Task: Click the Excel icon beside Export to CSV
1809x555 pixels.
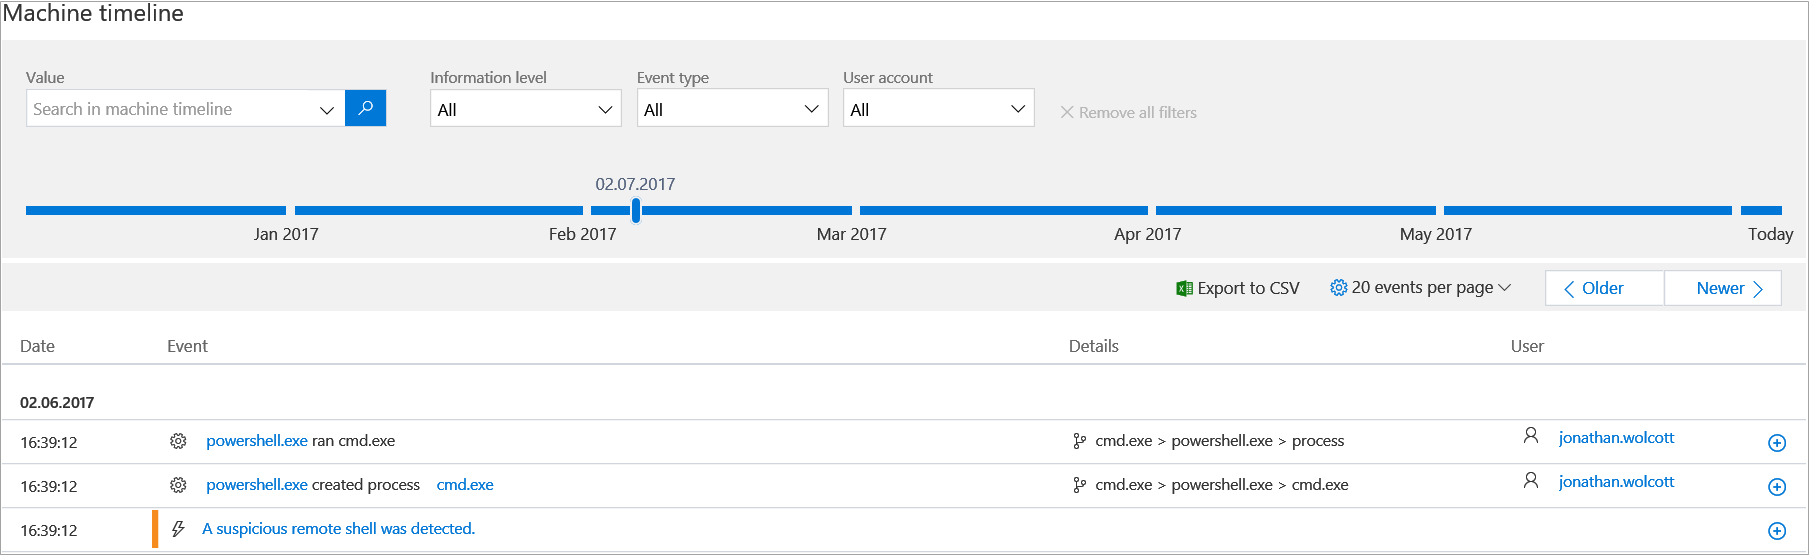Action: [1184, 288]
